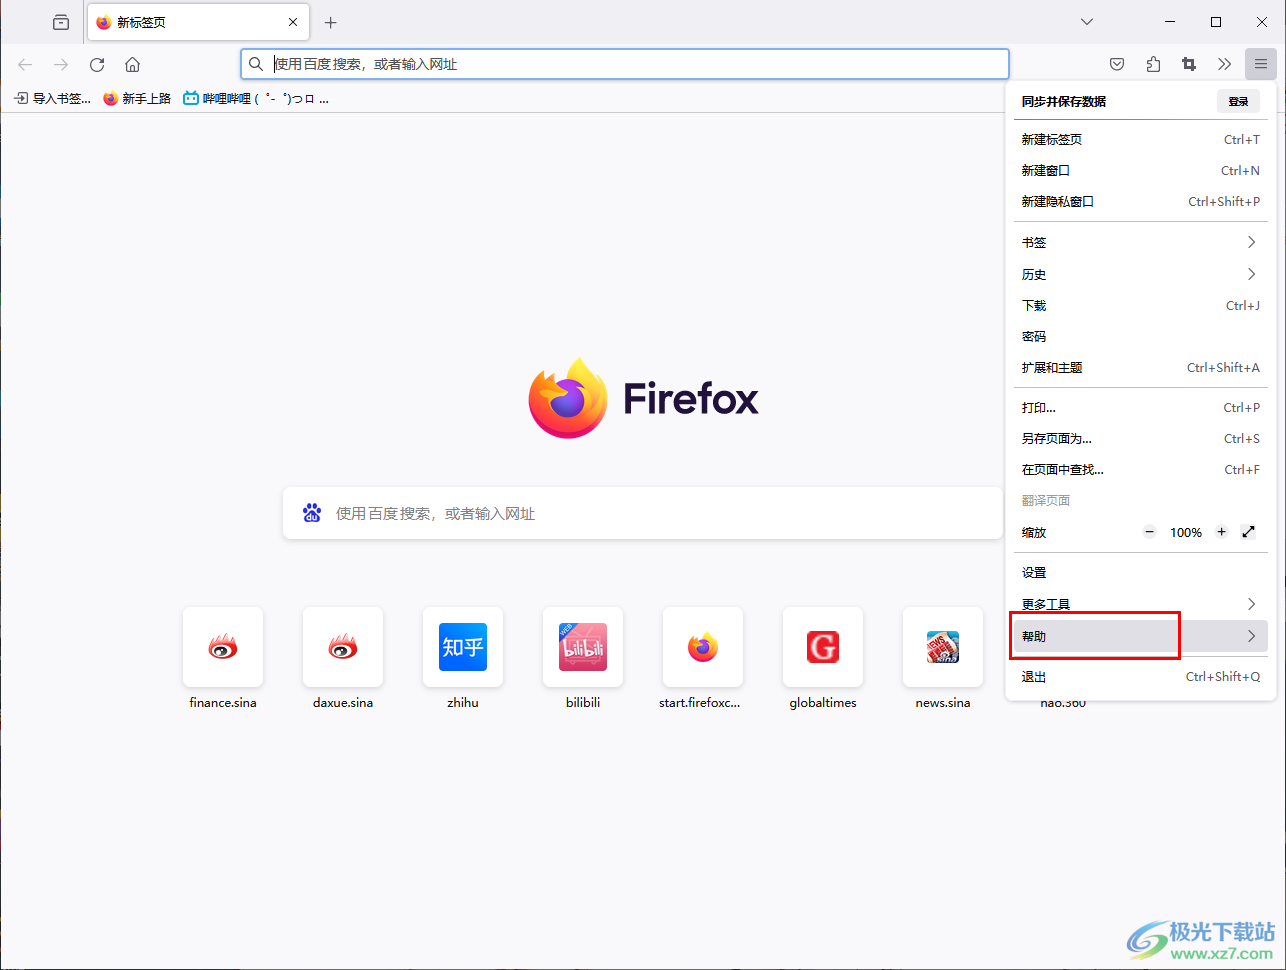Enter full screen with the arrows icon

point(1248,532)
